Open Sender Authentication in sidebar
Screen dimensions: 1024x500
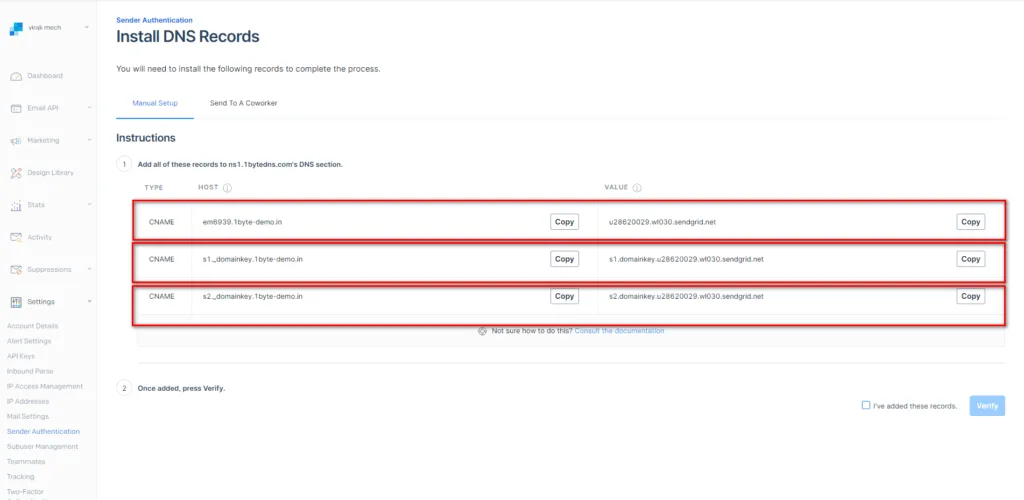pos(43,431)
